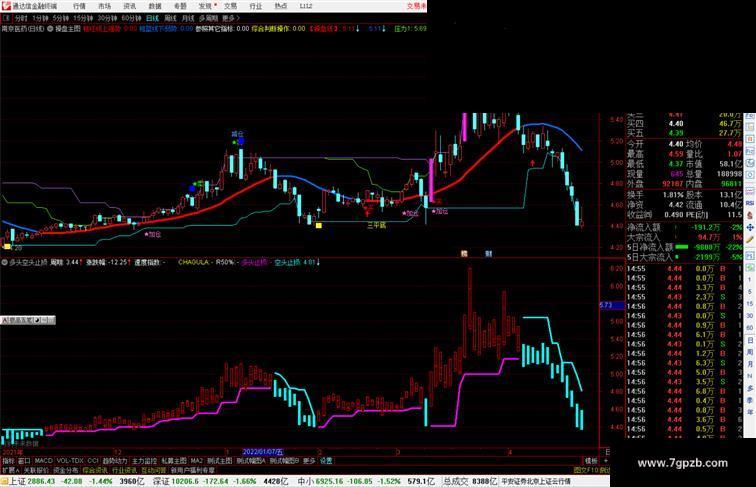Image resolution: width=756 pixels, height=487 pixels.
Task: Select the 周线 weekly period tab
Action: coord(171,18)
